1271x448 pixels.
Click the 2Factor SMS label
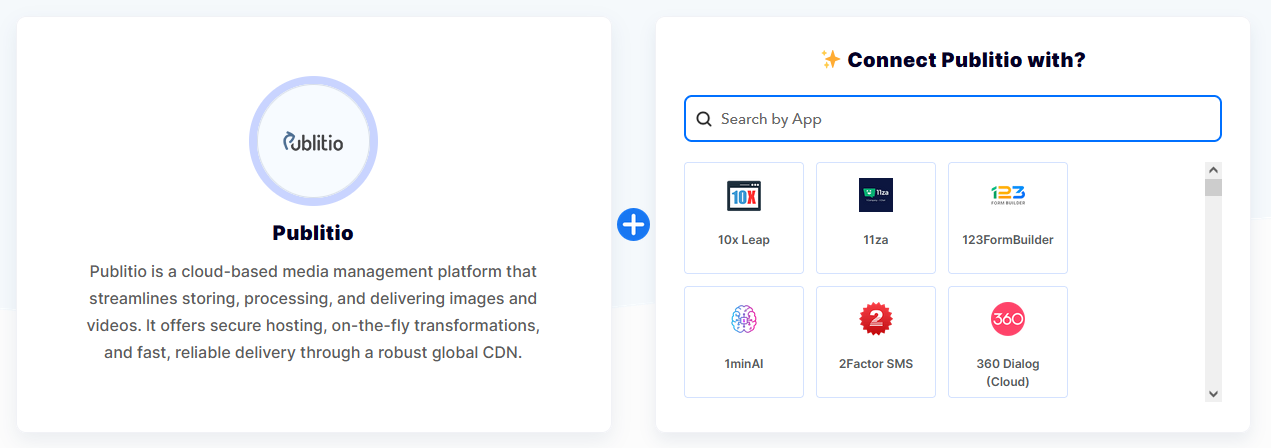(876, 364)
